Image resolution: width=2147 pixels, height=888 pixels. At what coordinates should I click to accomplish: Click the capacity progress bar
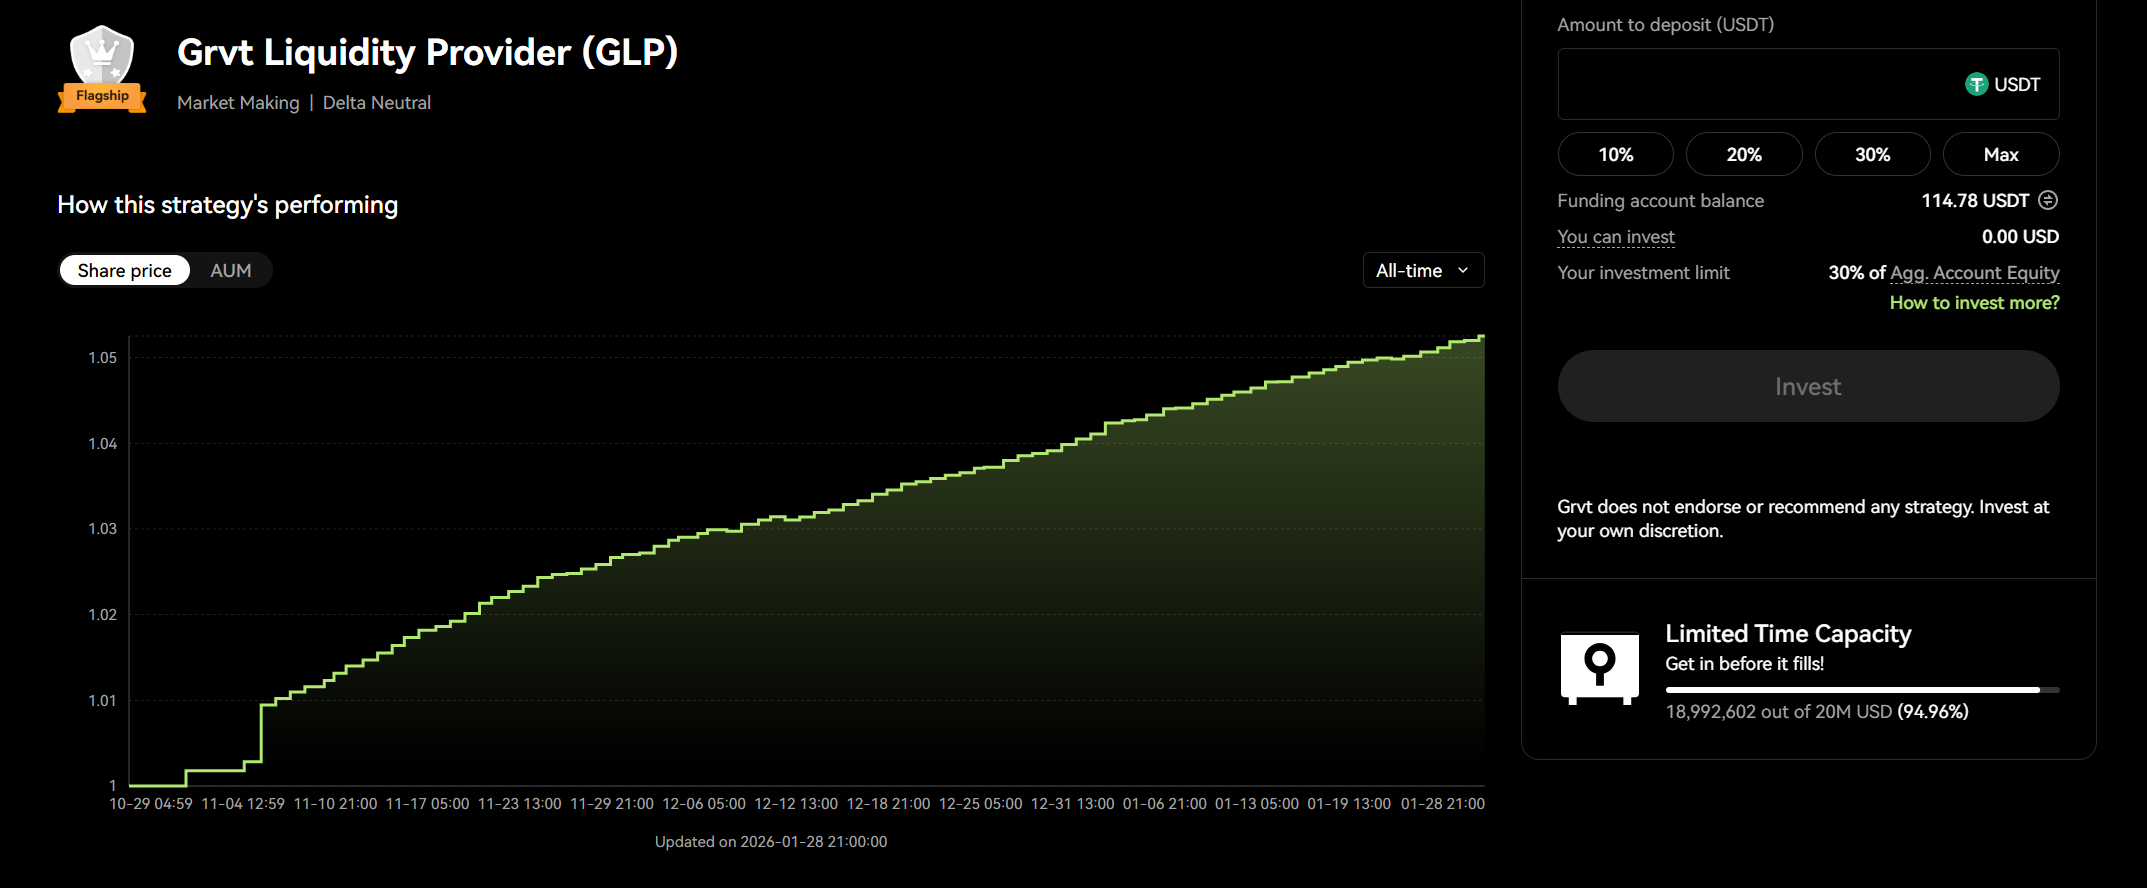[x=1862, y=690]
